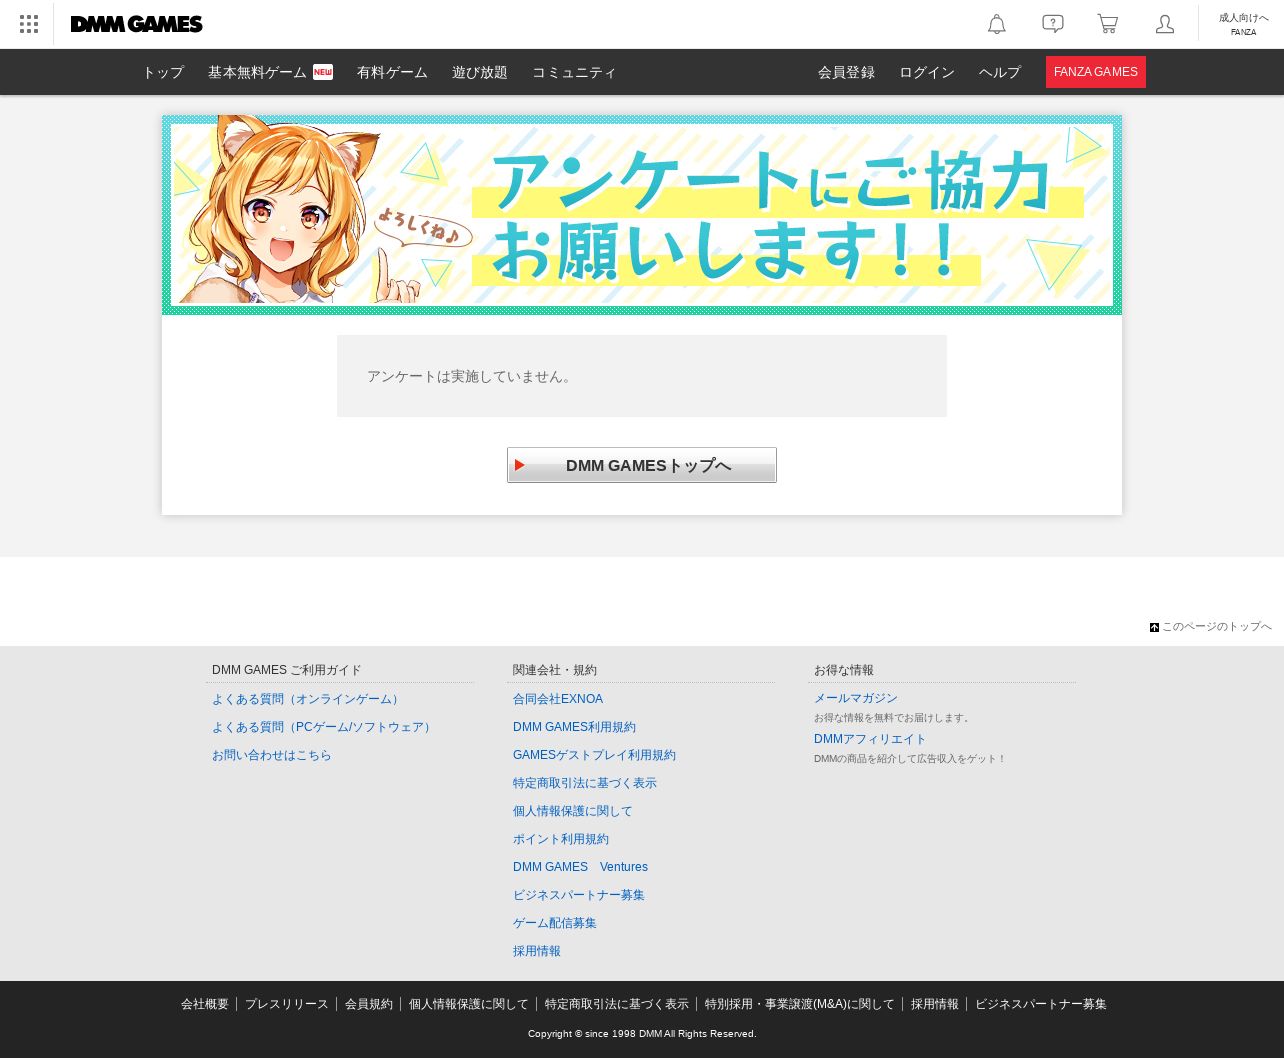Screen dimensions: 1284x1058
Task: Click 会員規約 in the bottom bar
Action: pos(369,1004)
